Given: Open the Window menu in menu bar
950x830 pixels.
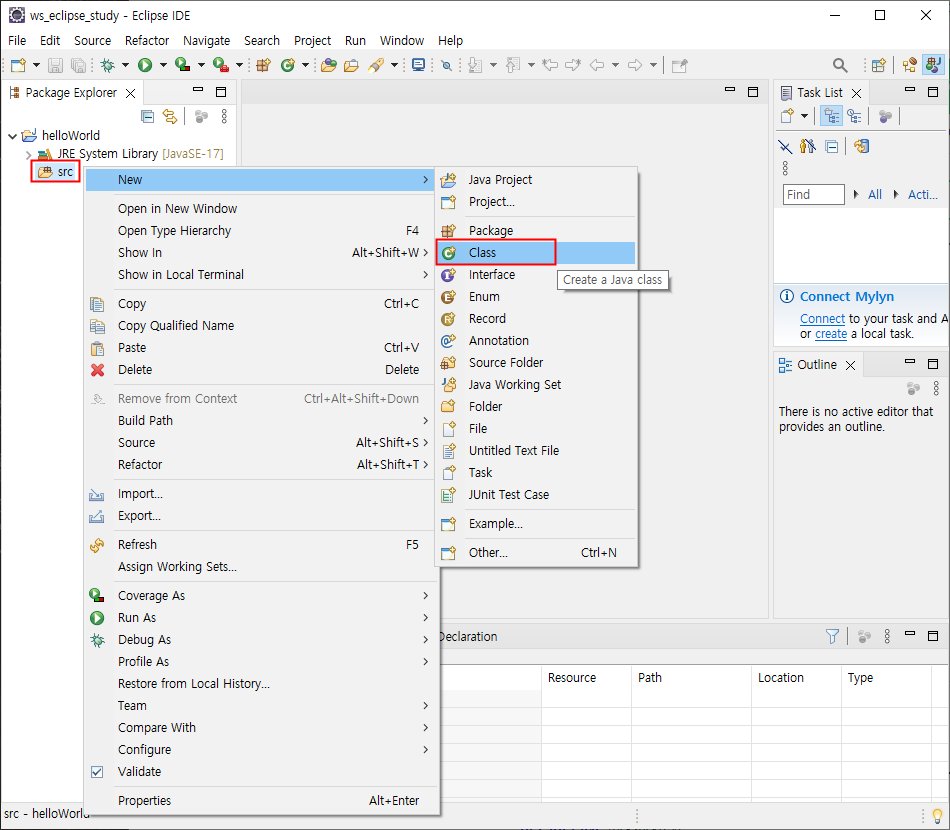Looking at the screenshot, I should click(402, 41).
